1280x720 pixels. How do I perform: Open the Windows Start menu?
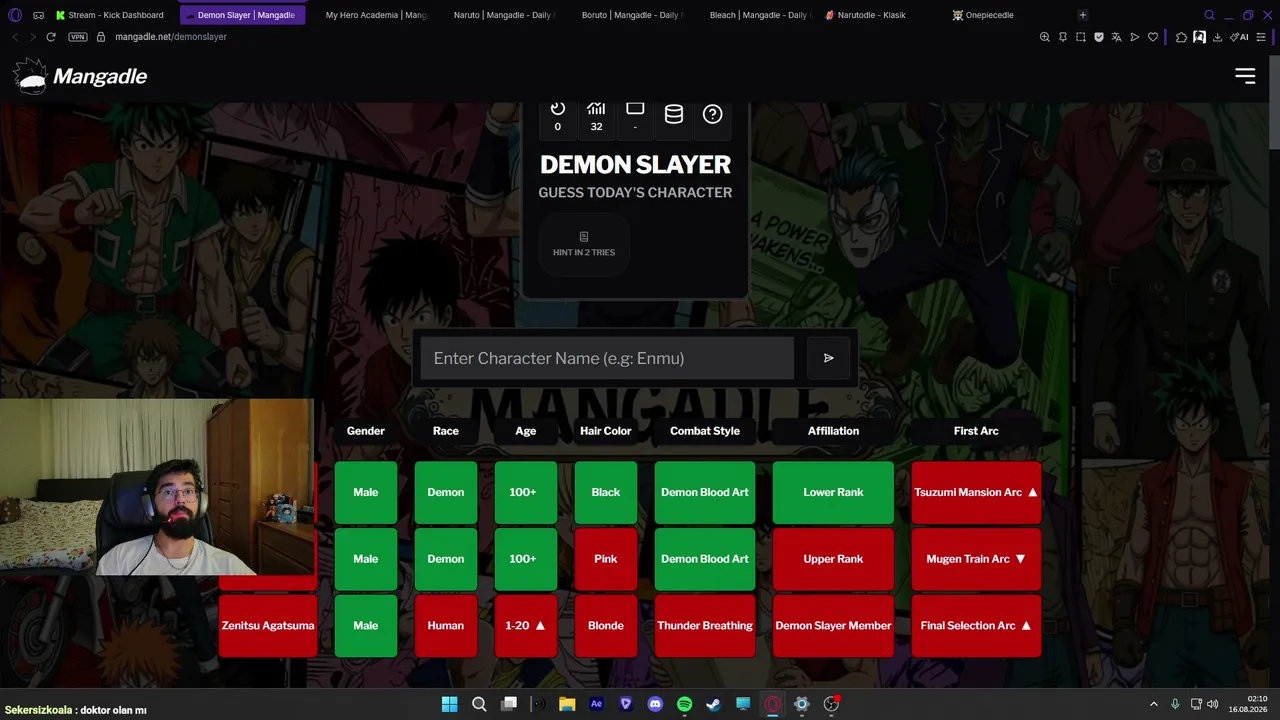450,704
